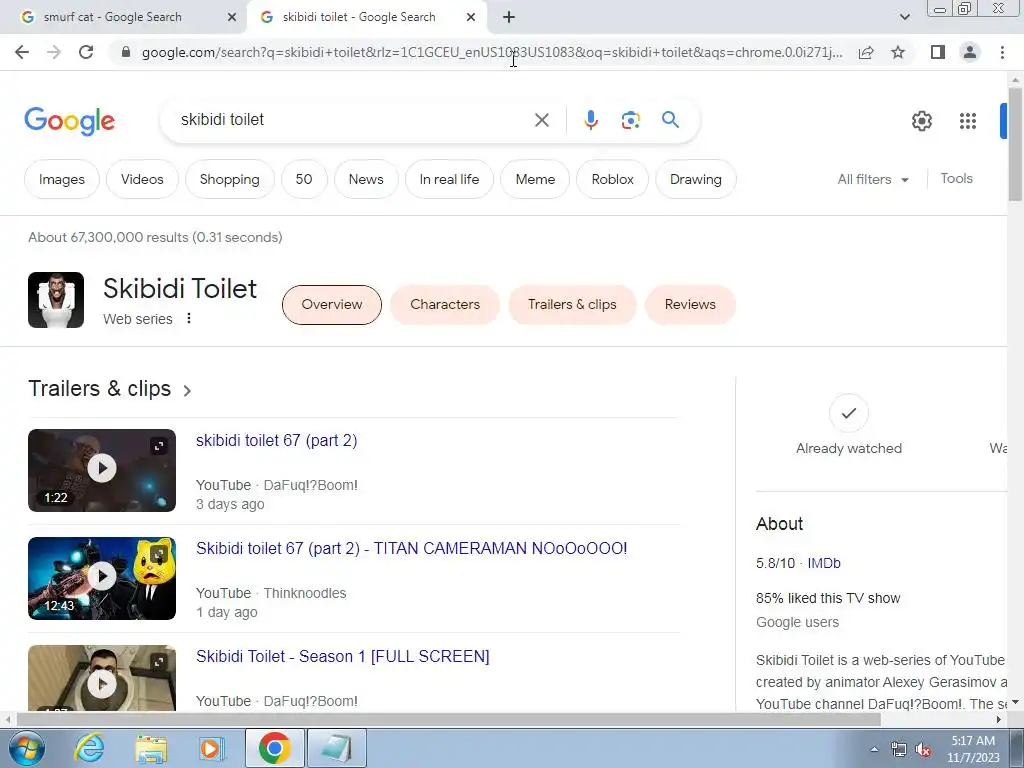
Task: Submit search with the magnifier icon
Action: pos(670,120)
